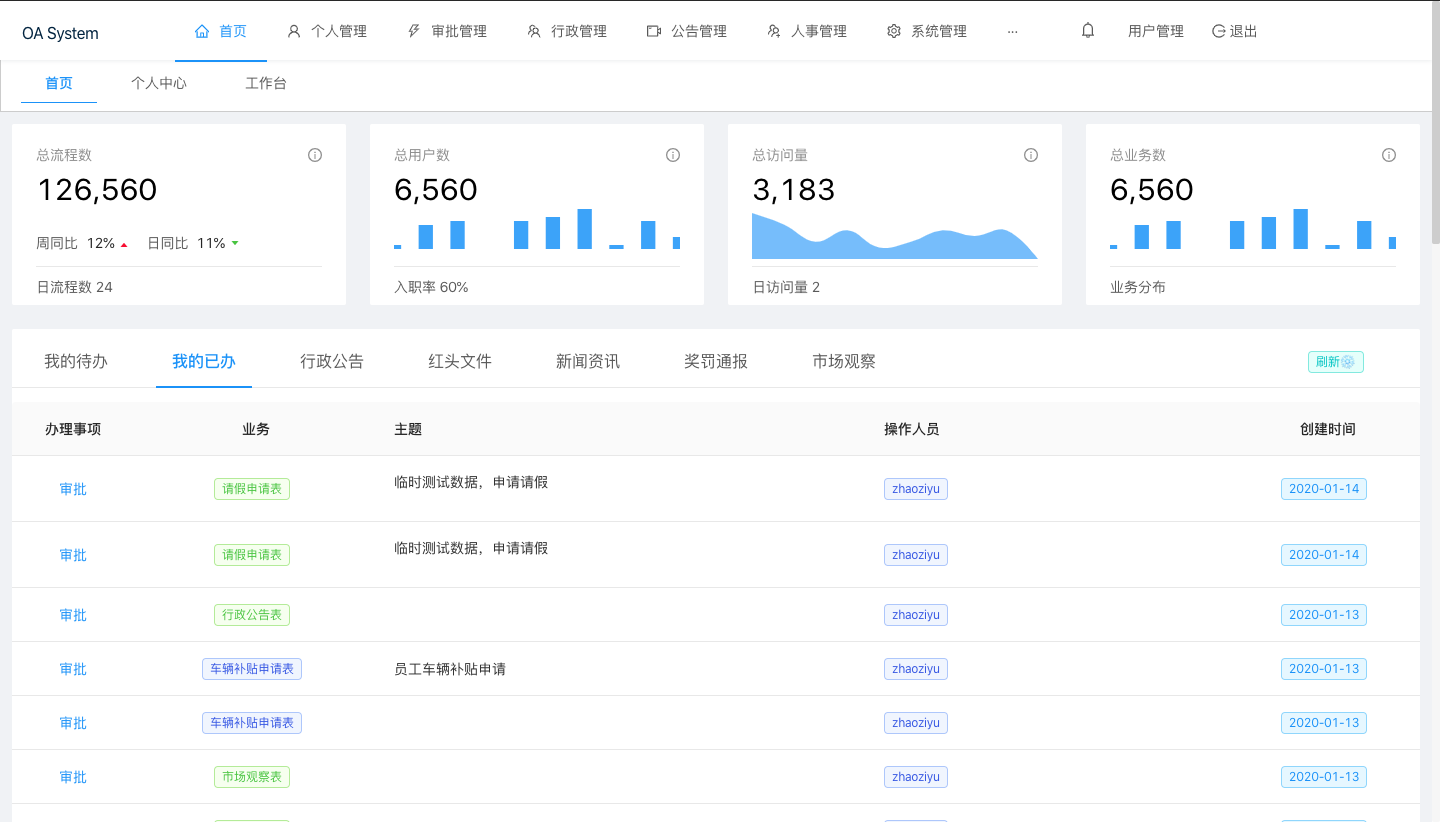
Task: Open the 行政管理 menu
Action: coord(567,31)
